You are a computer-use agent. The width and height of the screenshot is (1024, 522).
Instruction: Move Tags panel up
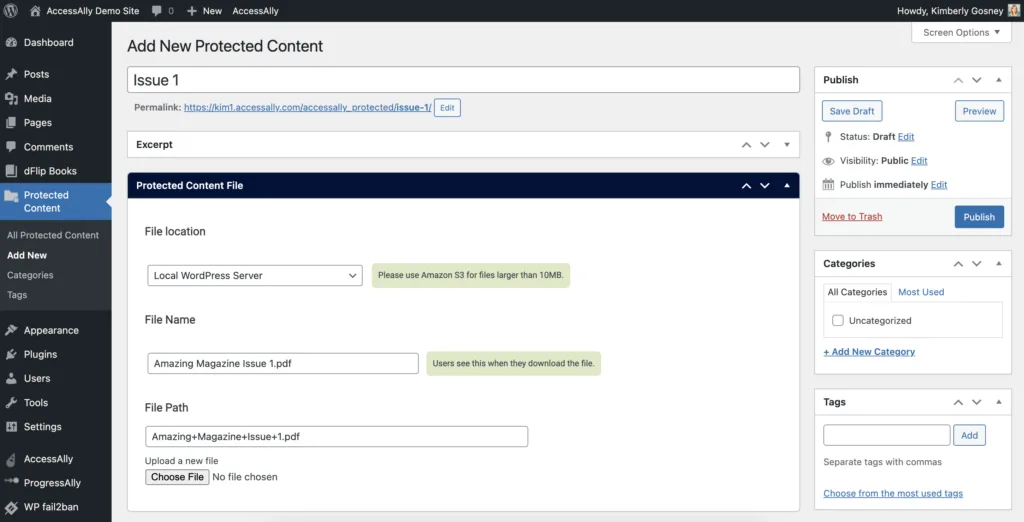[x=958, y=402]
